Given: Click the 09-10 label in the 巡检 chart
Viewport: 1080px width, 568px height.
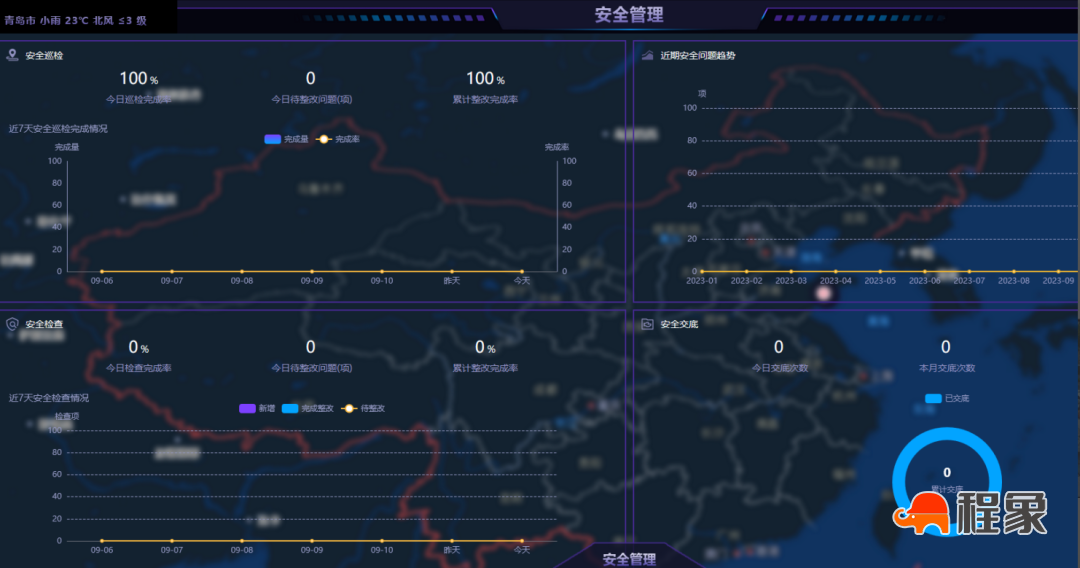Looking at the screenshot, I should tap(382, 281).
